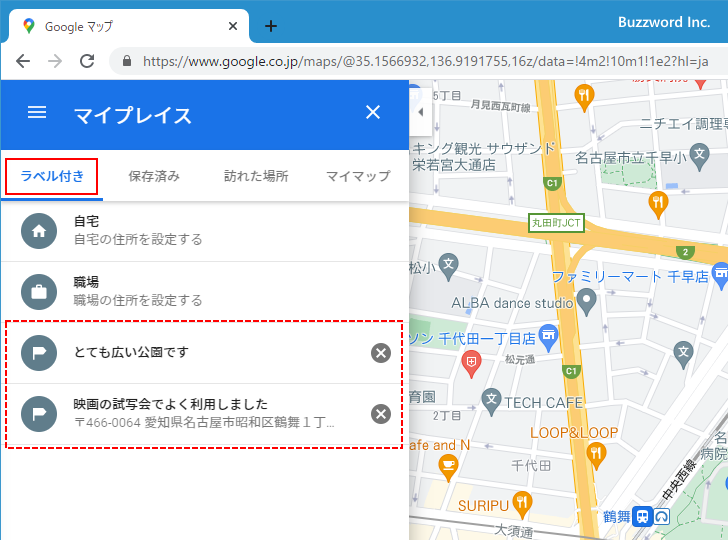Screen dimensions: 728x540
Task: Click the flag icon for 映画の試写会 entry
Action: coord(39,414)
